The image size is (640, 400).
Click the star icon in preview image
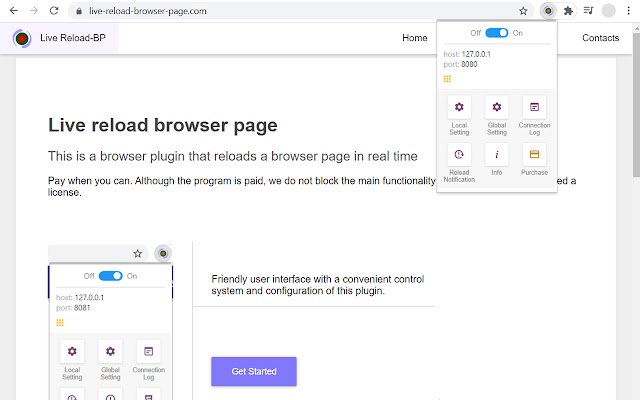[x=138, y=253]
